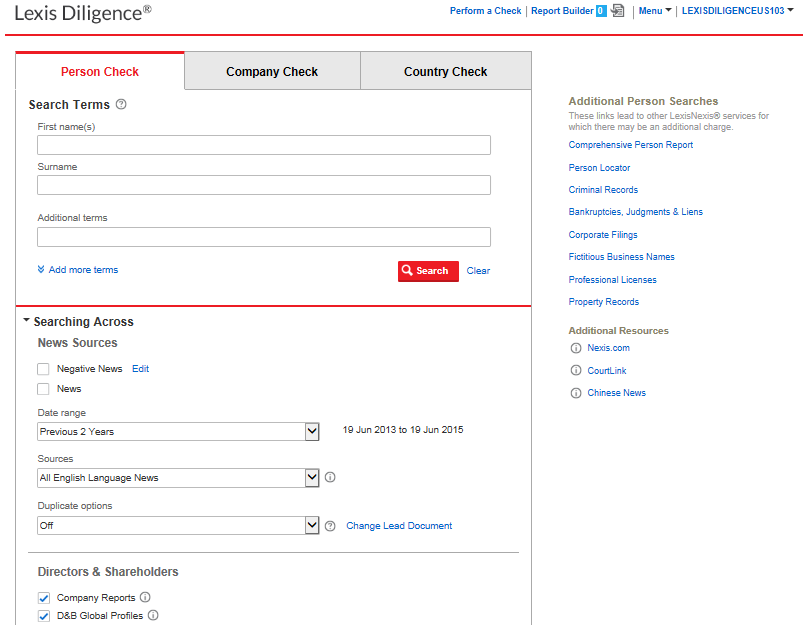Show info for the Sources dropdown
Image resolution: width=808 pixels, height=625 pixels.
tap(330, 477)
